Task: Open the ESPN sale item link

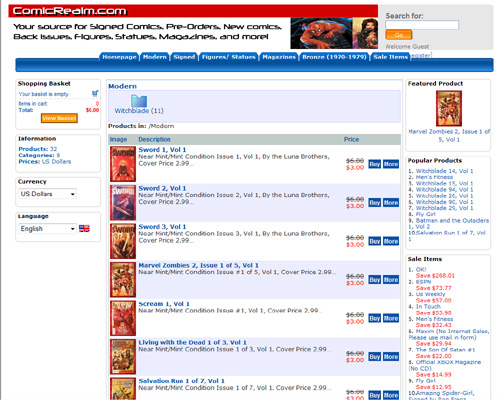Action: click(423, 282)
